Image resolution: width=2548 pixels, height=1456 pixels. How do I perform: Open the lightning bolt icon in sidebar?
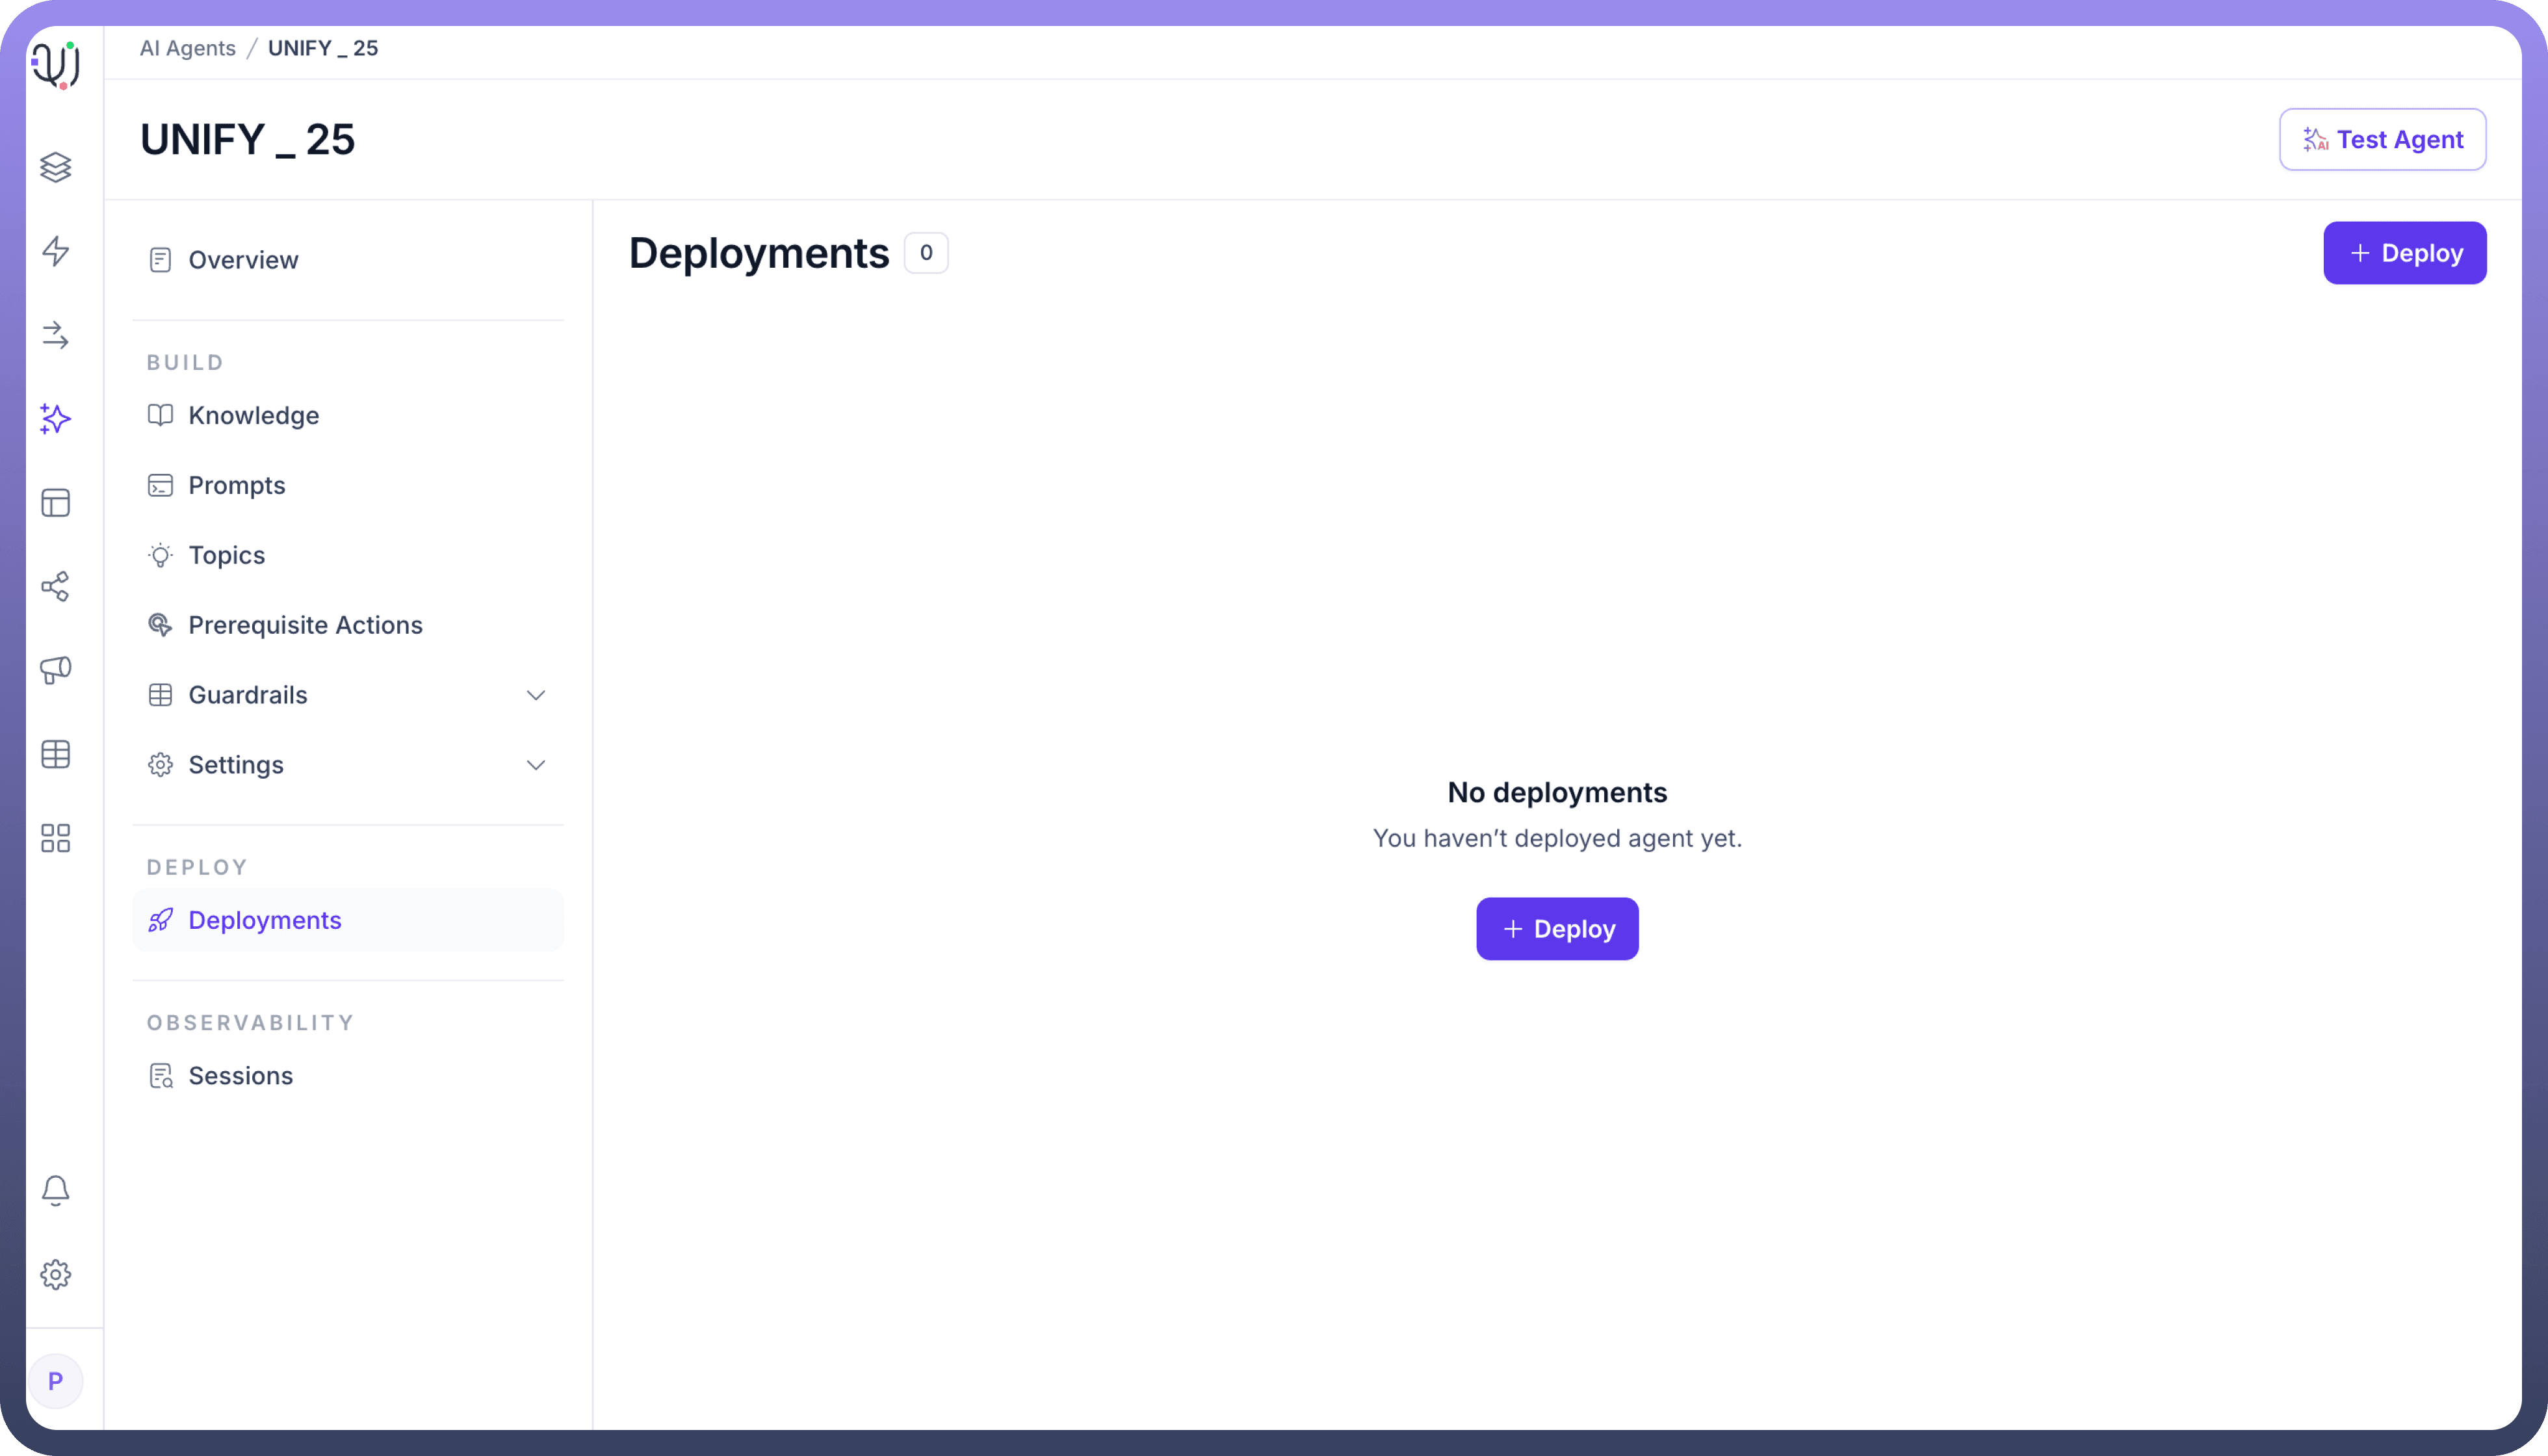(x=56, y=251)
